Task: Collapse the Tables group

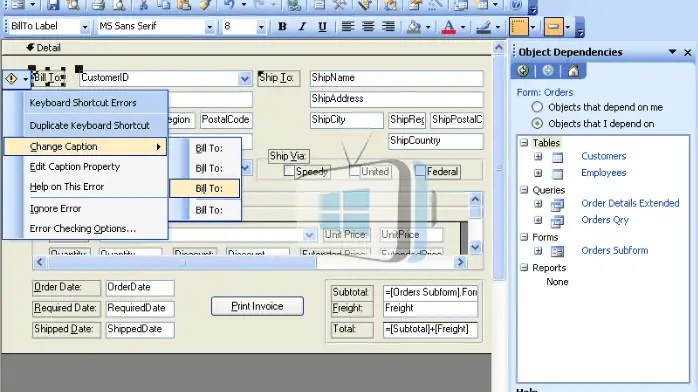Action: coord(524,143)
